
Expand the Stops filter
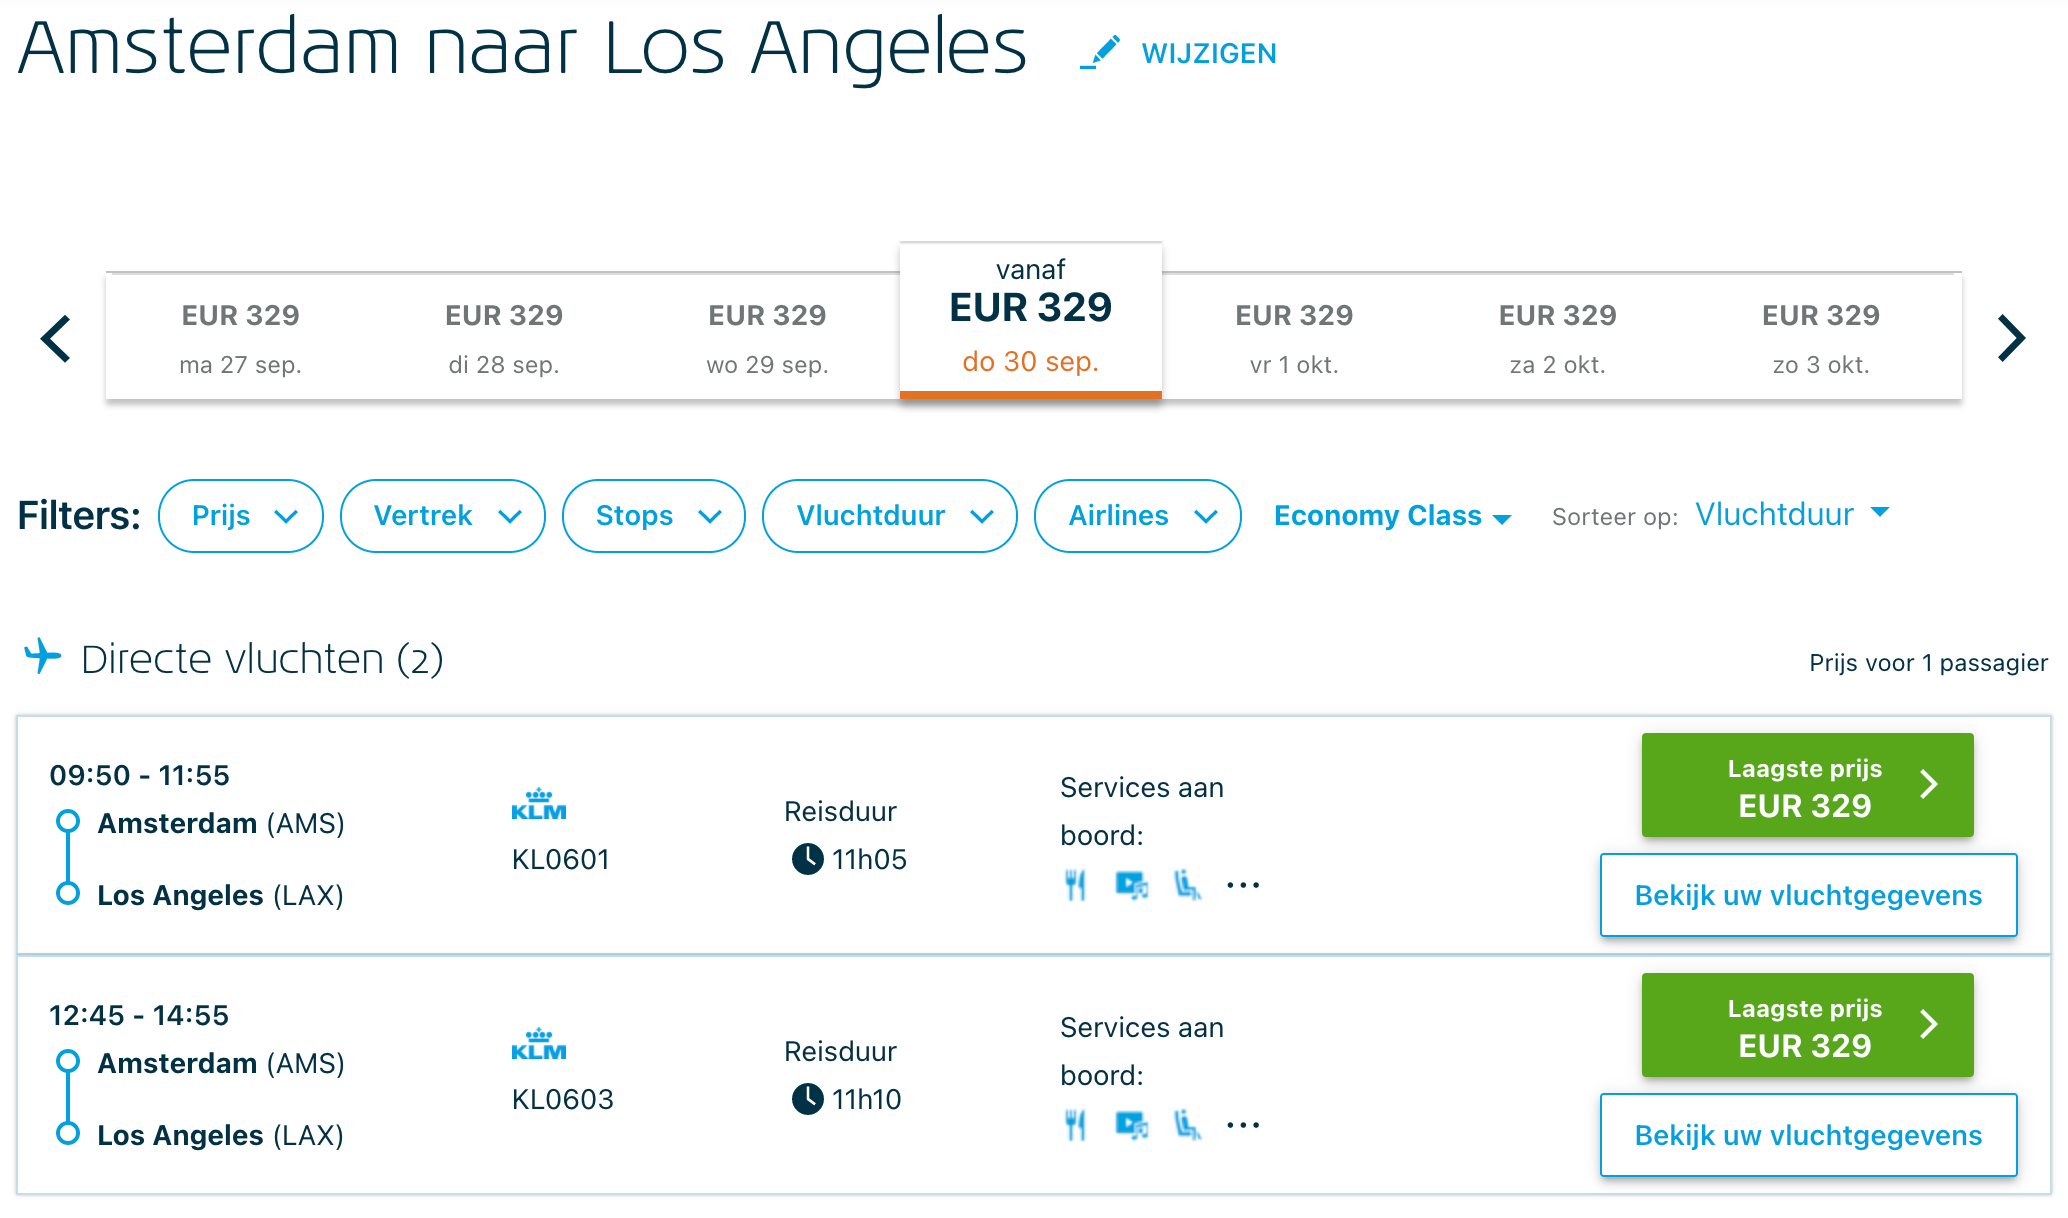(654, 516)
